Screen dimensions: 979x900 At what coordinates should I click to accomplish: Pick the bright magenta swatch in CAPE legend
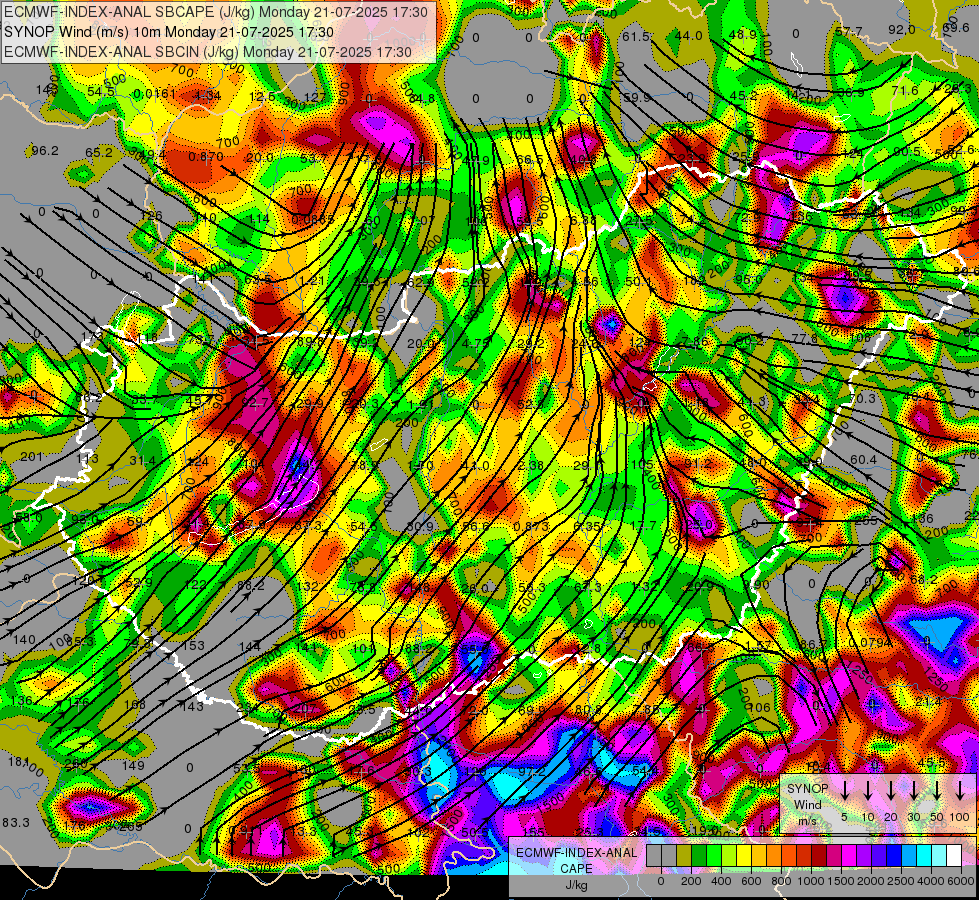pos(849,855)
